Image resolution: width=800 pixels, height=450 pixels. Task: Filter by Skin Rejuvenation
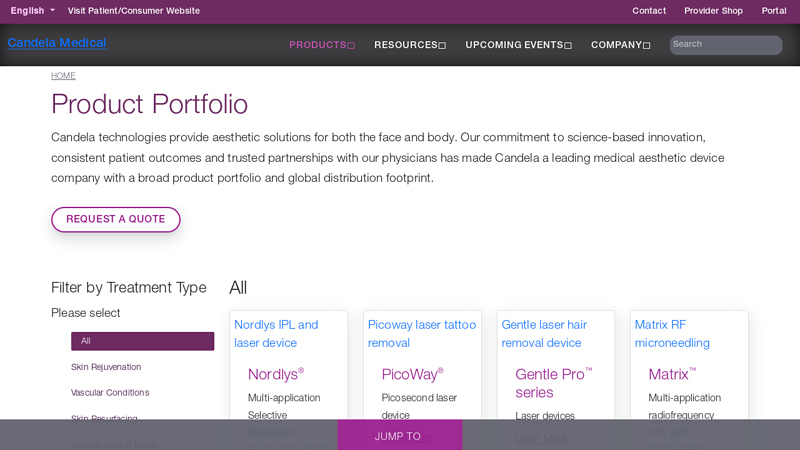click(x=106, y=367)
